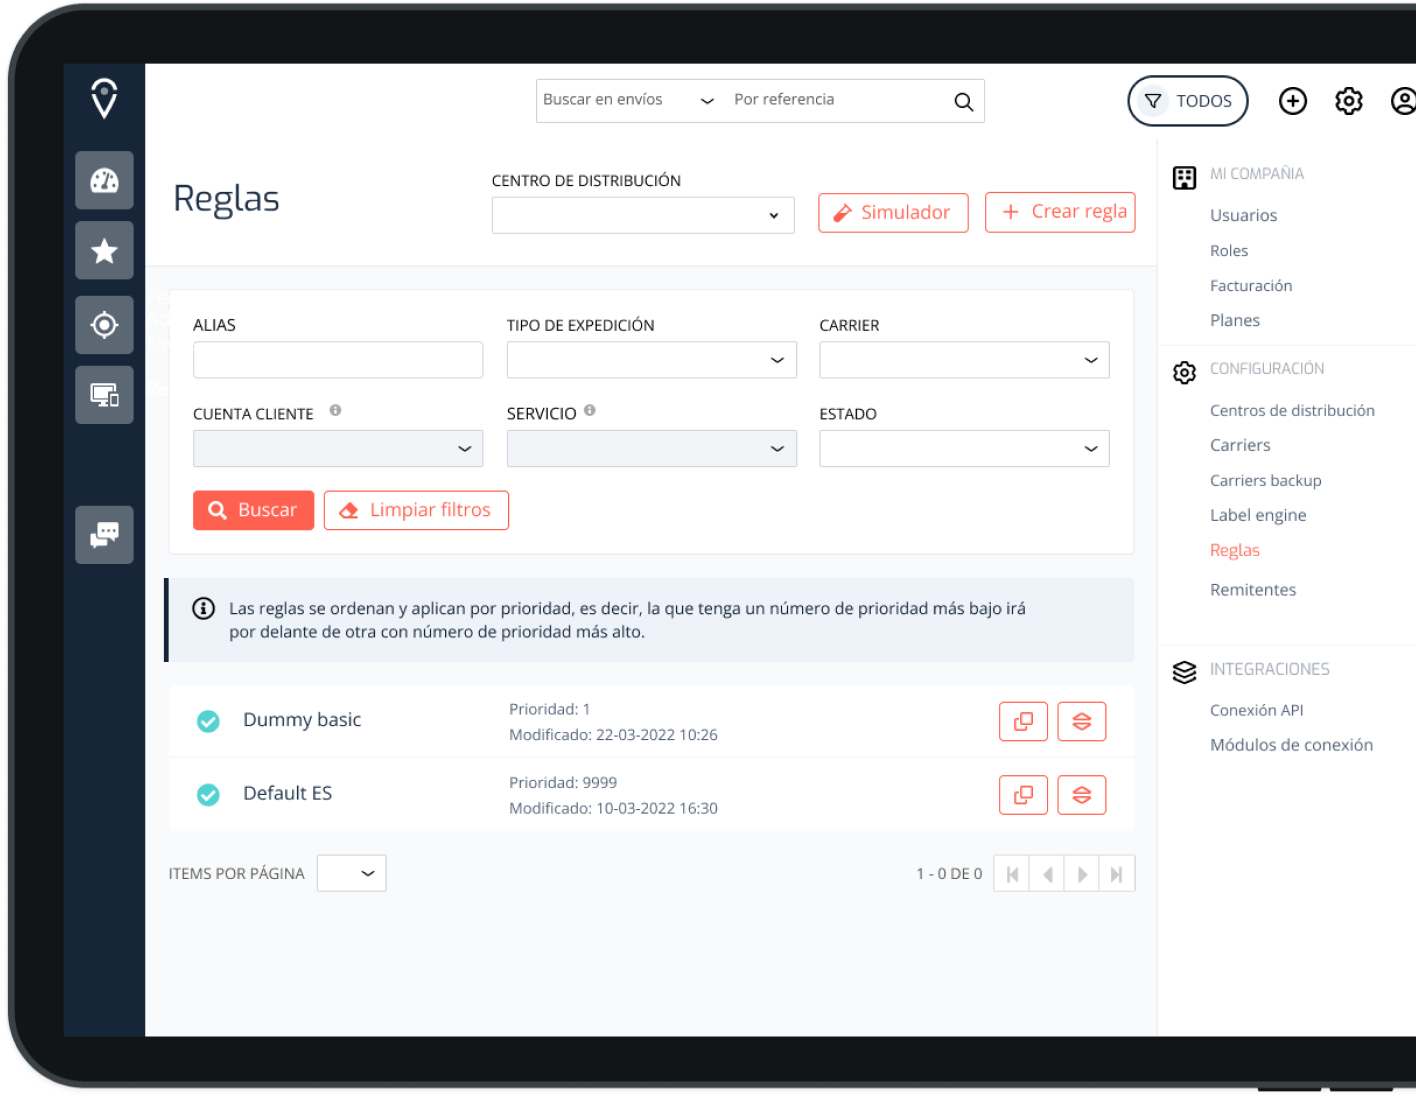The image size is (1416, 1100).
Task: Open the Servicio dropdown
Action: [652, 449]
